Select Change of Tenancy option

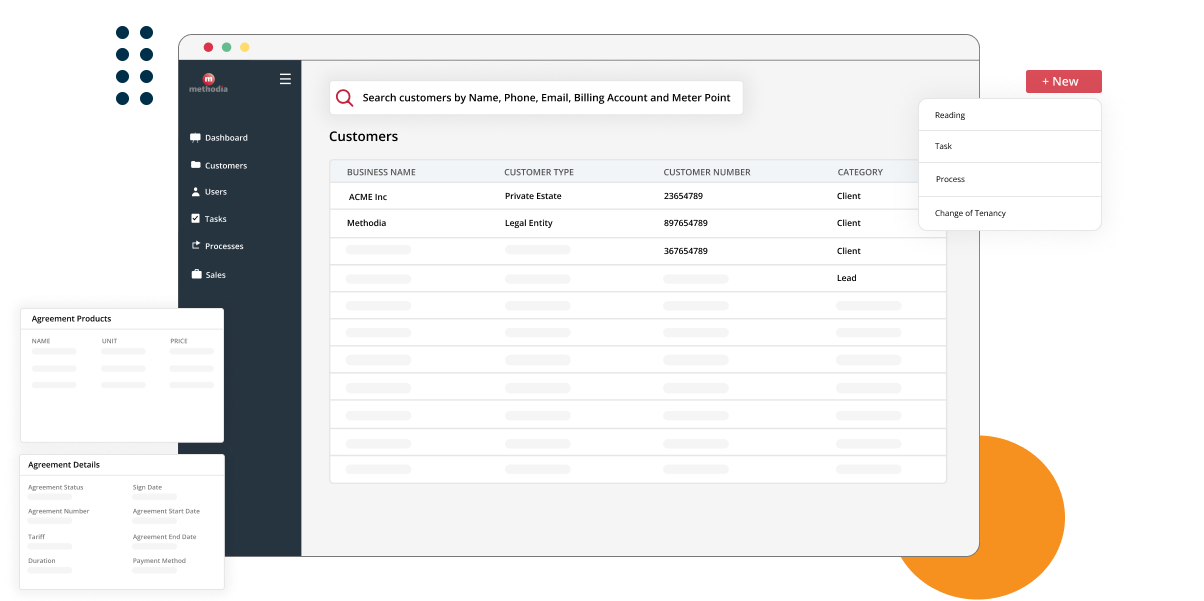click(969, 212)
